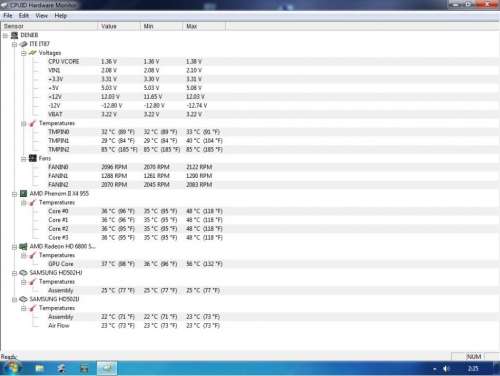Open Windows Explorer from the taskbar
Screen dimensions: 500x376
tap(40, 368)
